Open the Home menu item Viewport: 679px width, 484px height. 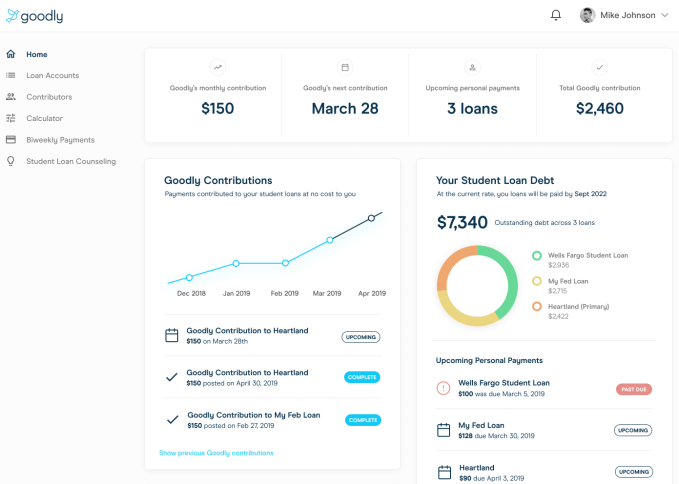37,54
